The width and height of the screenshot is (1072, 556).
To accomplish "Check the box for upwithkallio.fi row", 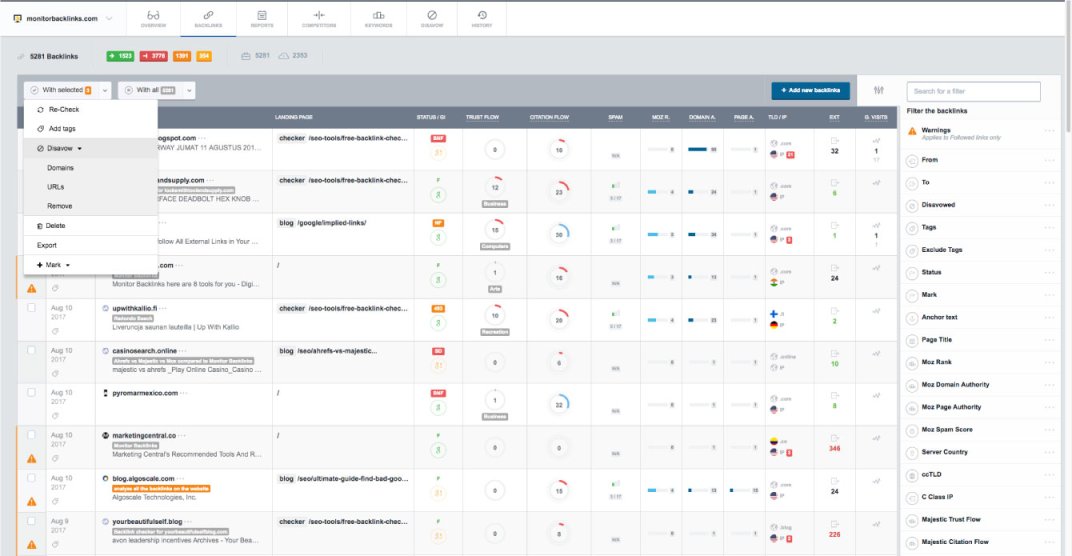I will pos(32,309).
